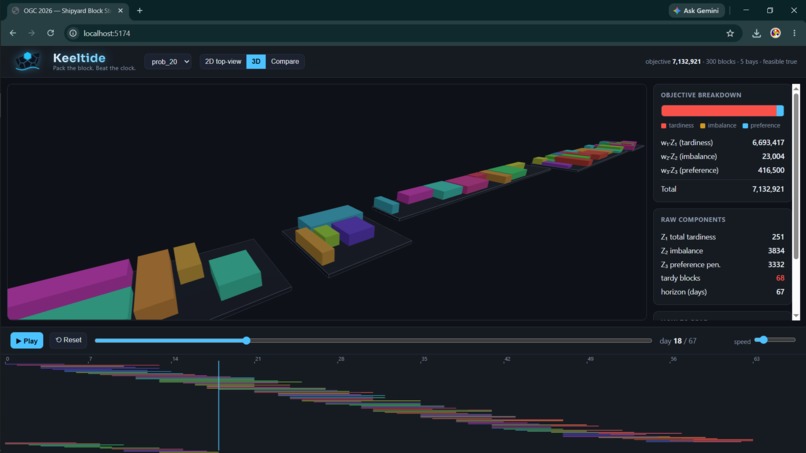Click the Total value 7,132,921
Screen dimensions: 806x453
coord(768,189)
